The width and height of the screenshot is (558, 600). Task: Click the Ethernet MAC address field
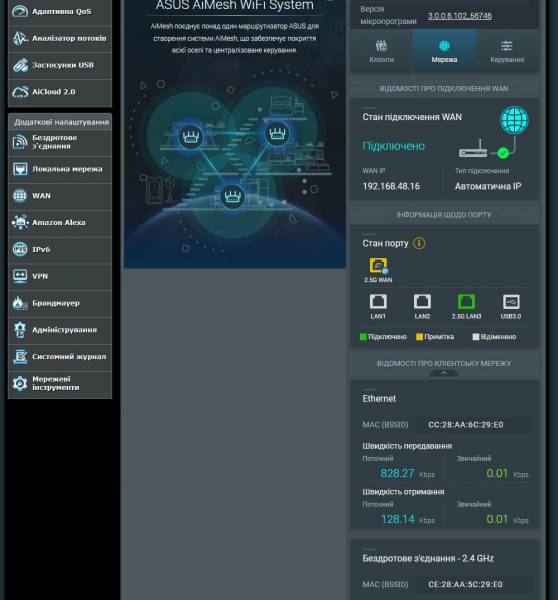pos(473,425)
